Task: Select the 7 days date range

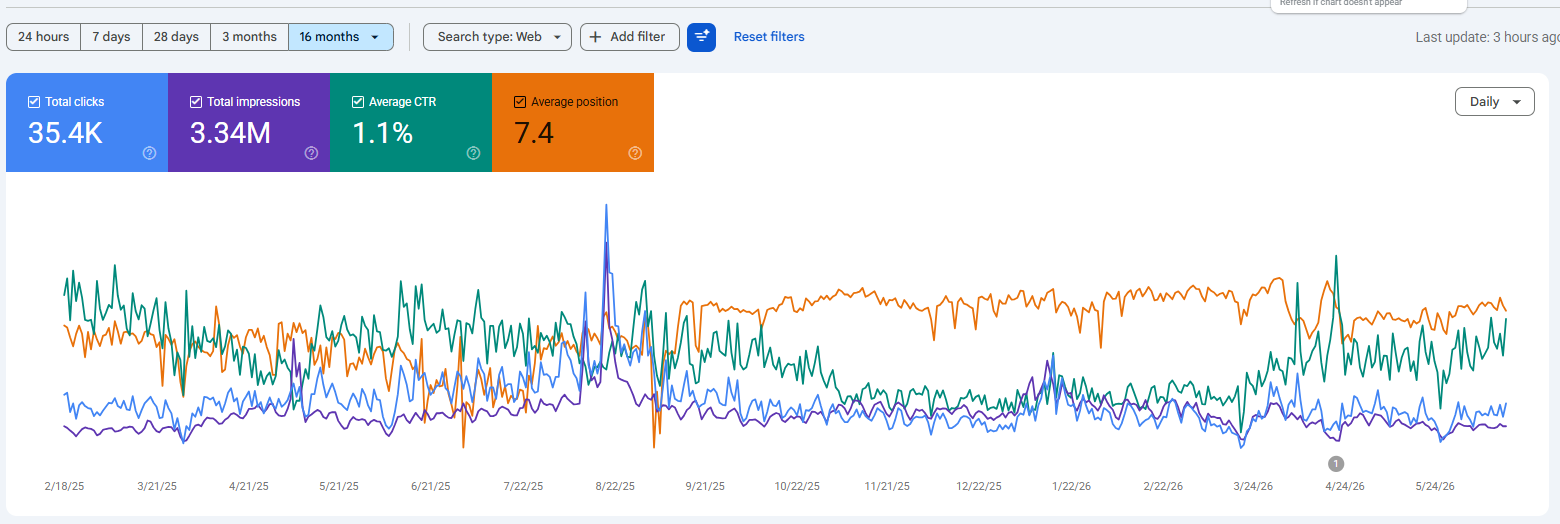Action: [111, 37]
